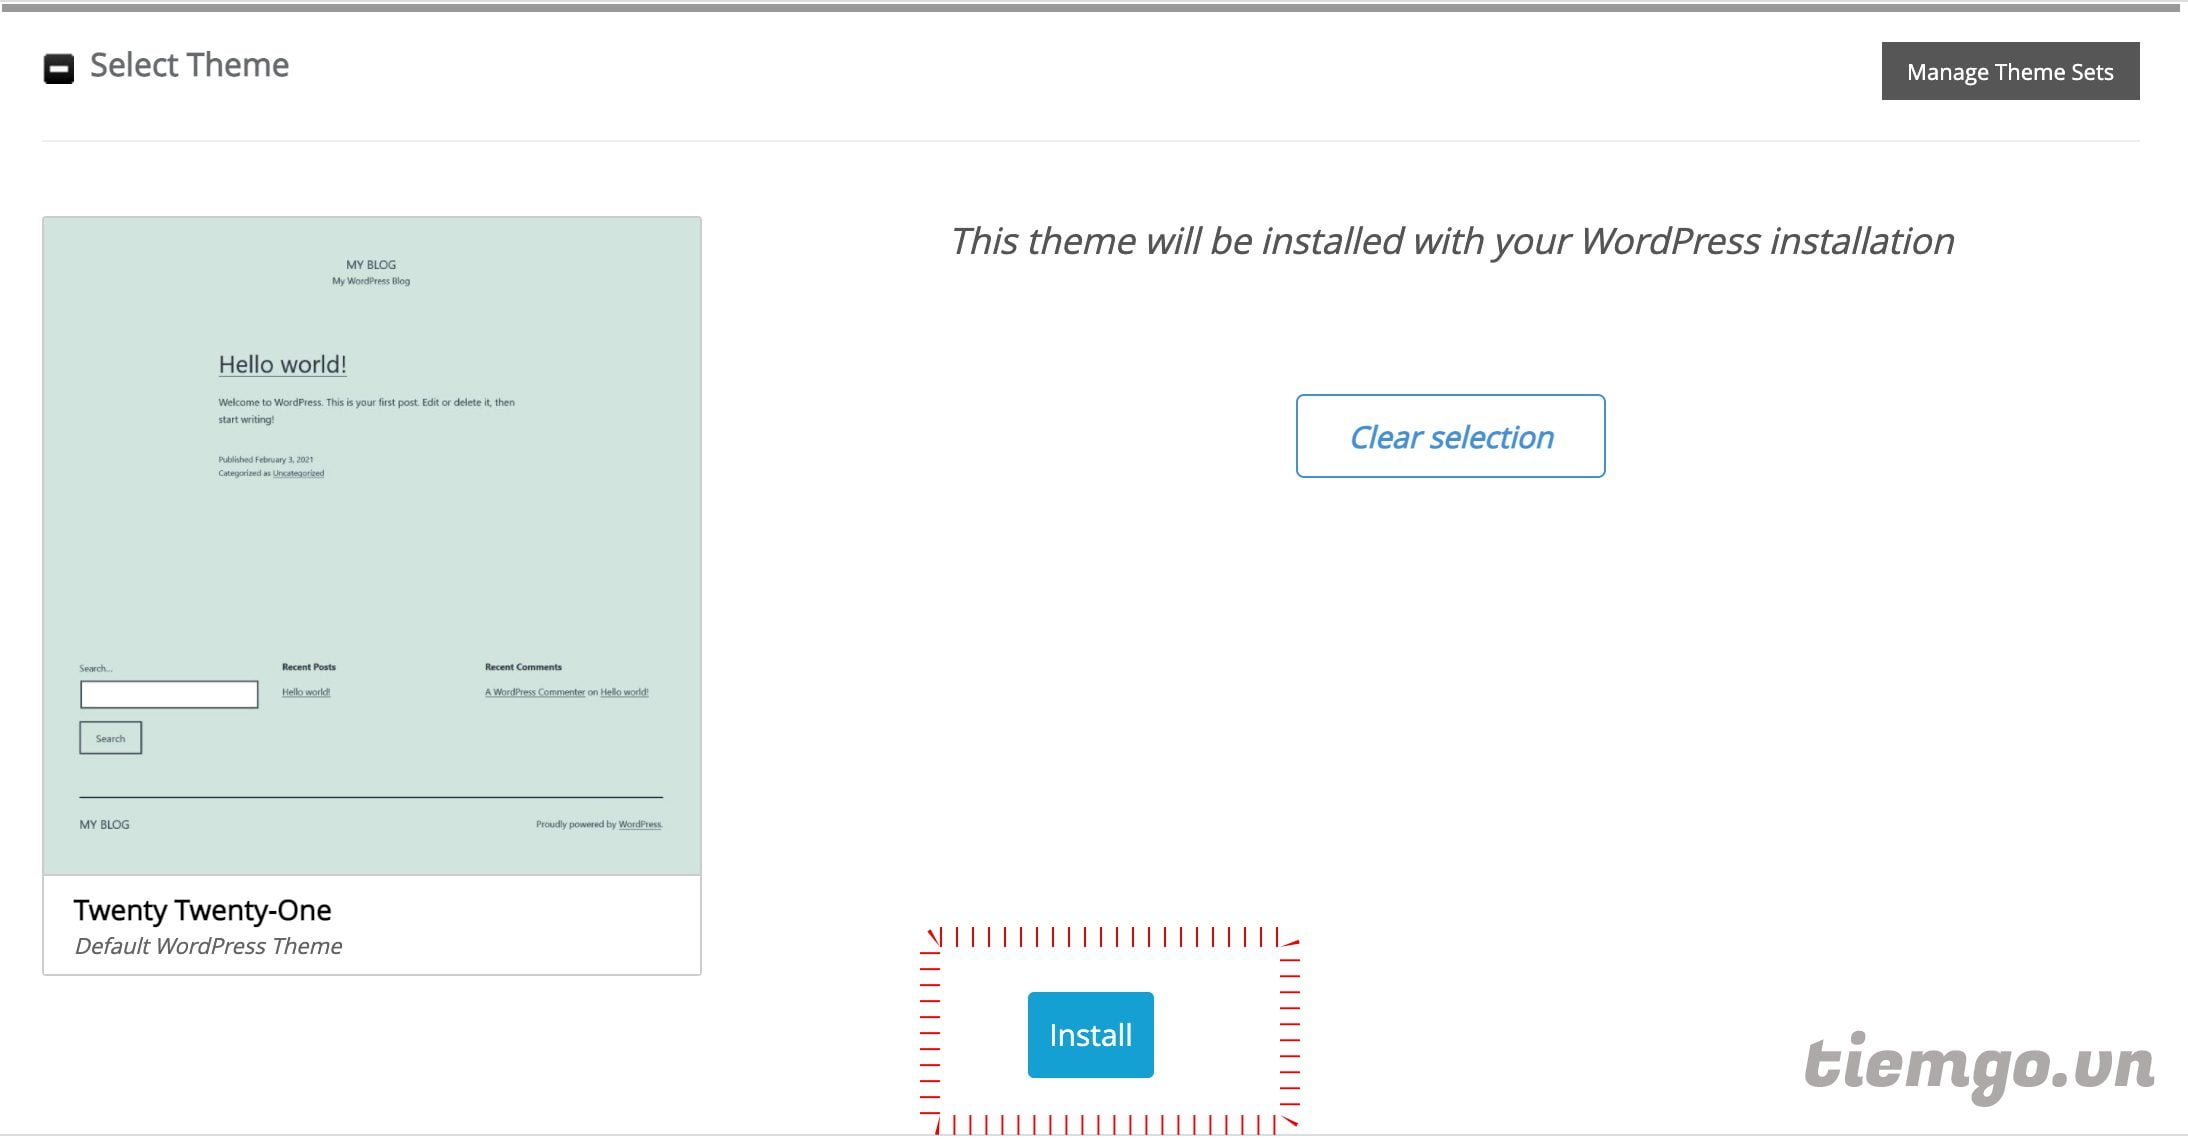Click MY BLOG title at preview top
Image resolution: width=2188 pixels, height=1140 pixels.
pyautogui.click(x=371, y=265)
